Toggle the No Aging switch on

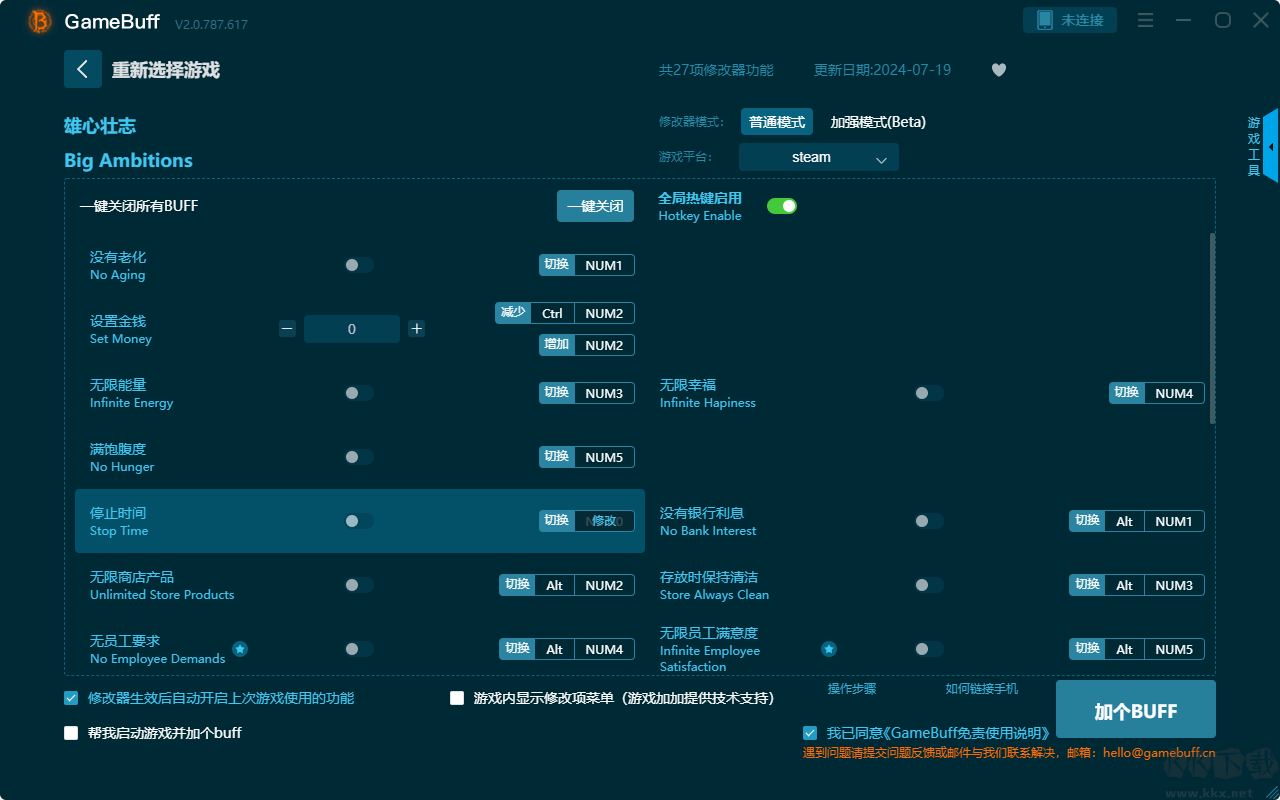pyautogui.click(x=359, y=265)
